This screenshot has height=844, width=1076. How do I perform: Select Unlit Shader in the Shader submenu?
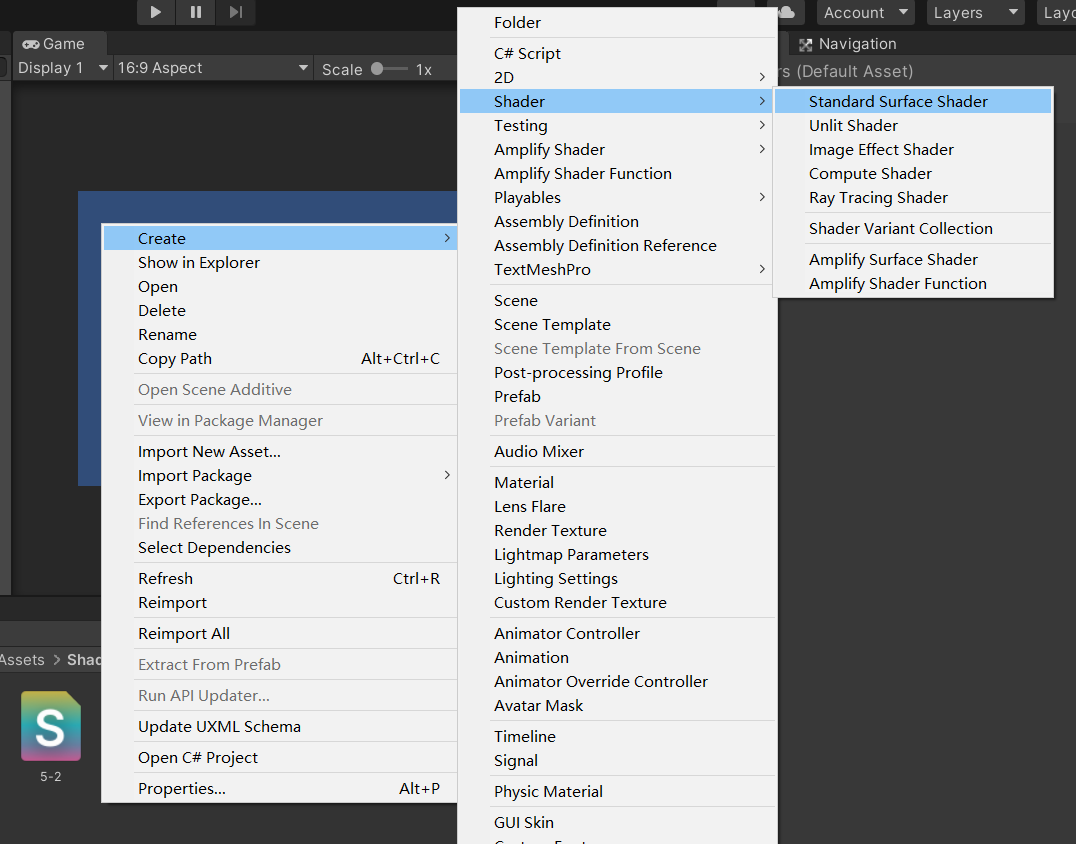913,126
